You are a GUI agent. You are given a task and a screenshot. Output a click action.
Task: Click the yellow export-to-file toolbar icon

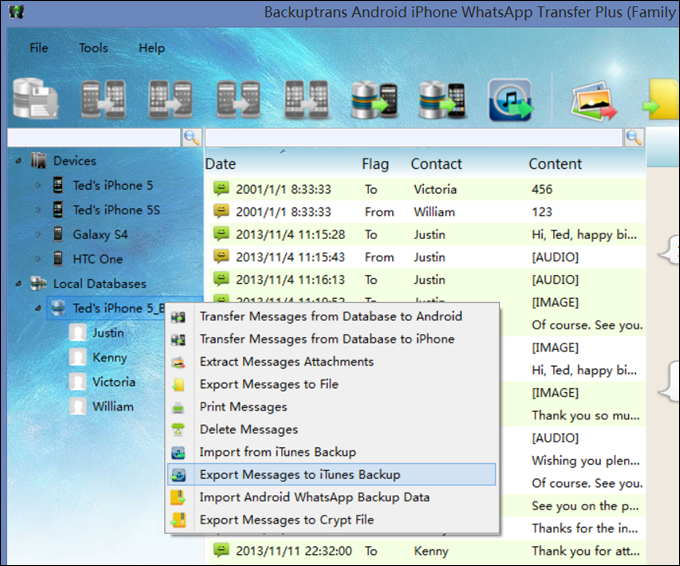(660, 100)
